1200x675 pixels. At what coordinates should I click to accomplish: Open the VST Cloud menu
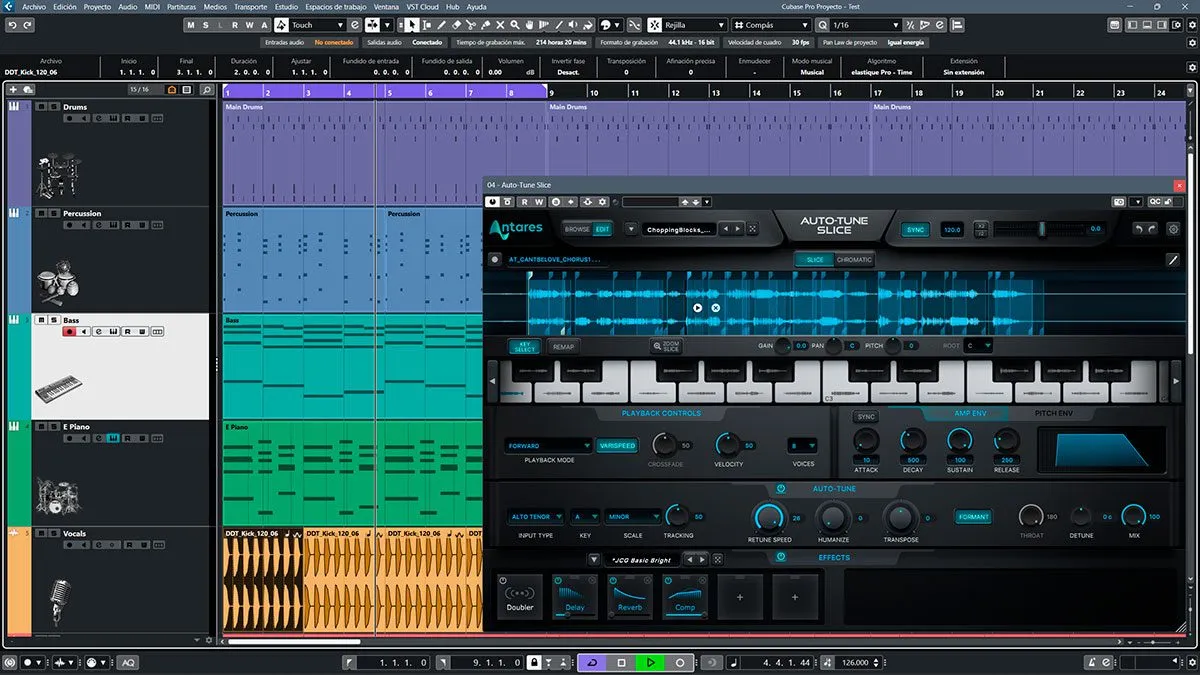424,6
